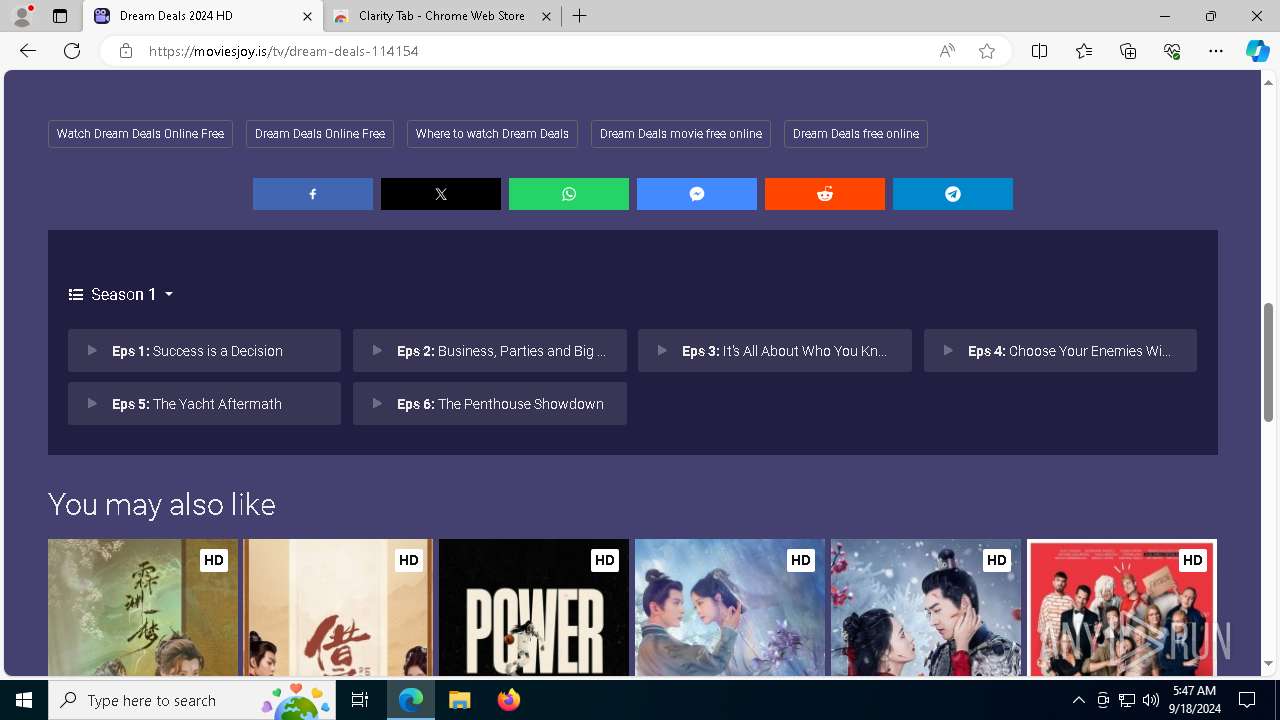Viewport: 1280px width, 720px height.
Task: Select the Dream Deals 2024 HD tab
Action: point(200,16)
